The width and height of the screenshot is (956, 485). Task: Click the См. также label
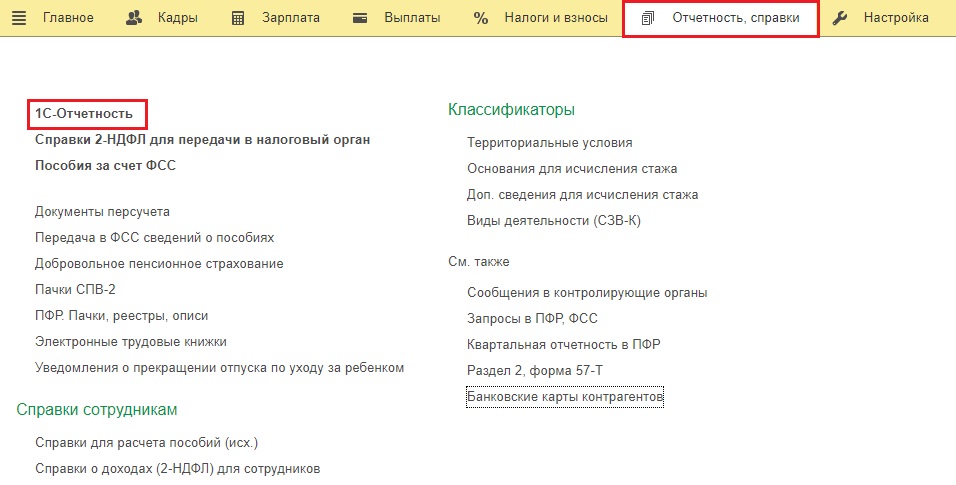tap(479, 262)
